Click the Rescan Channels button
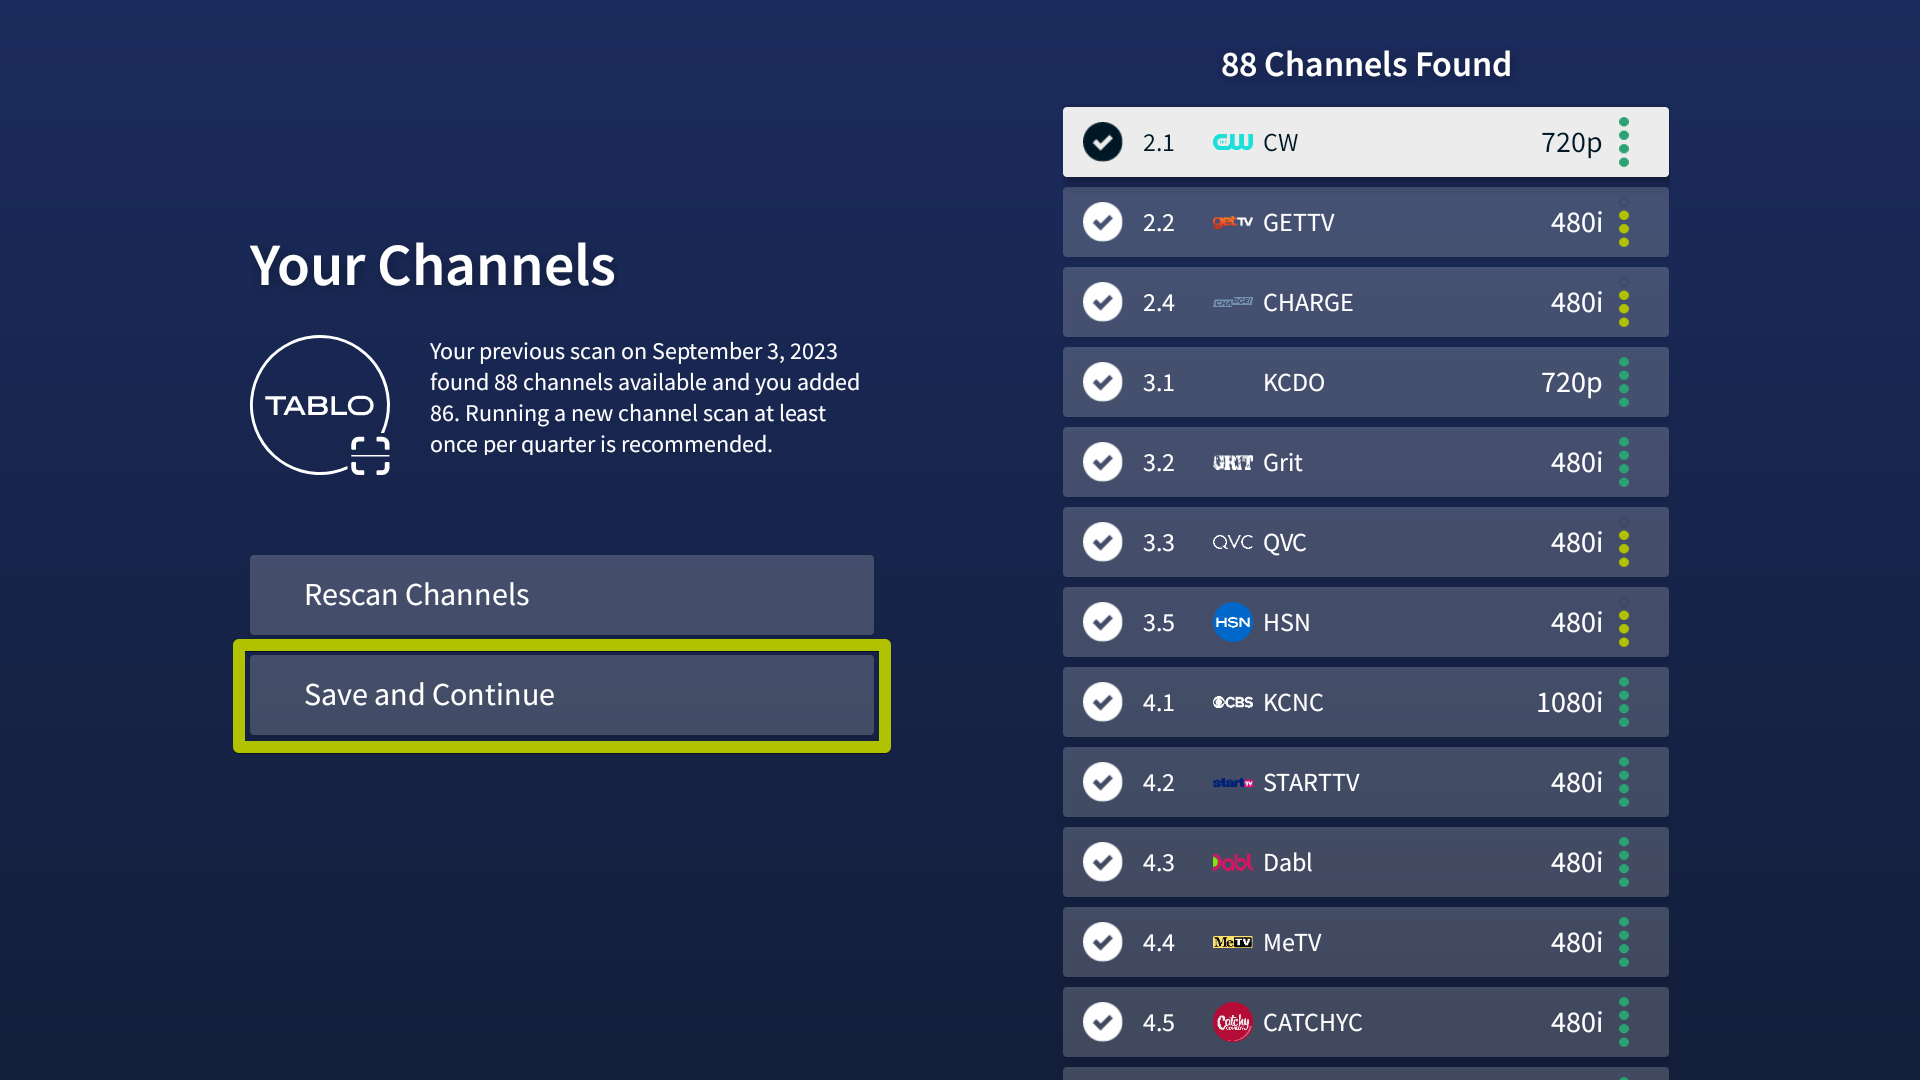The height and width of the screenshot is (1080, 1920). 561,594
